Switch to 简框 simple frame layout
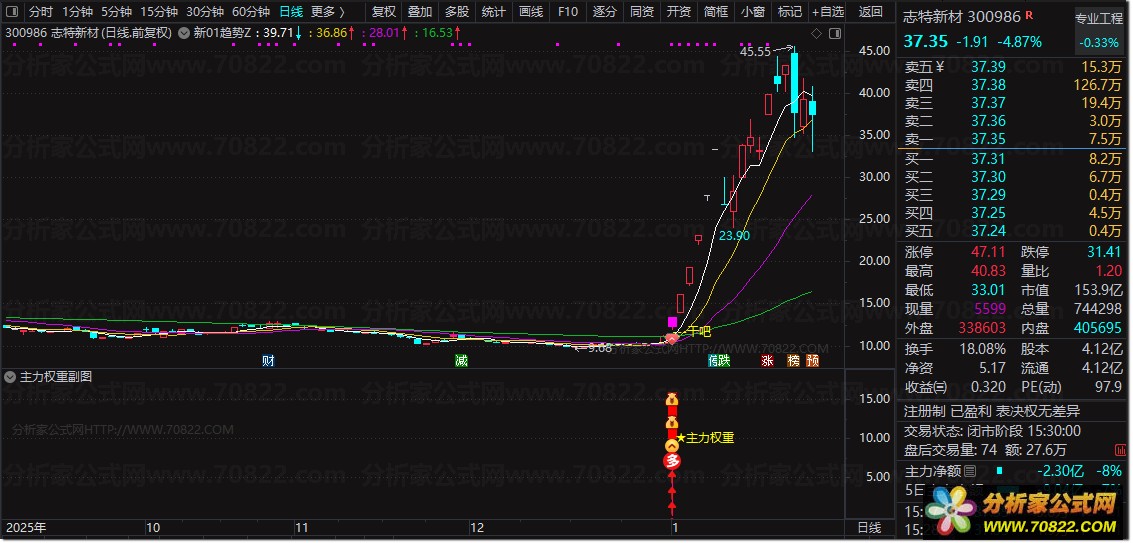The width and height of the screenshot is (1133, 543). coord(715,12)
